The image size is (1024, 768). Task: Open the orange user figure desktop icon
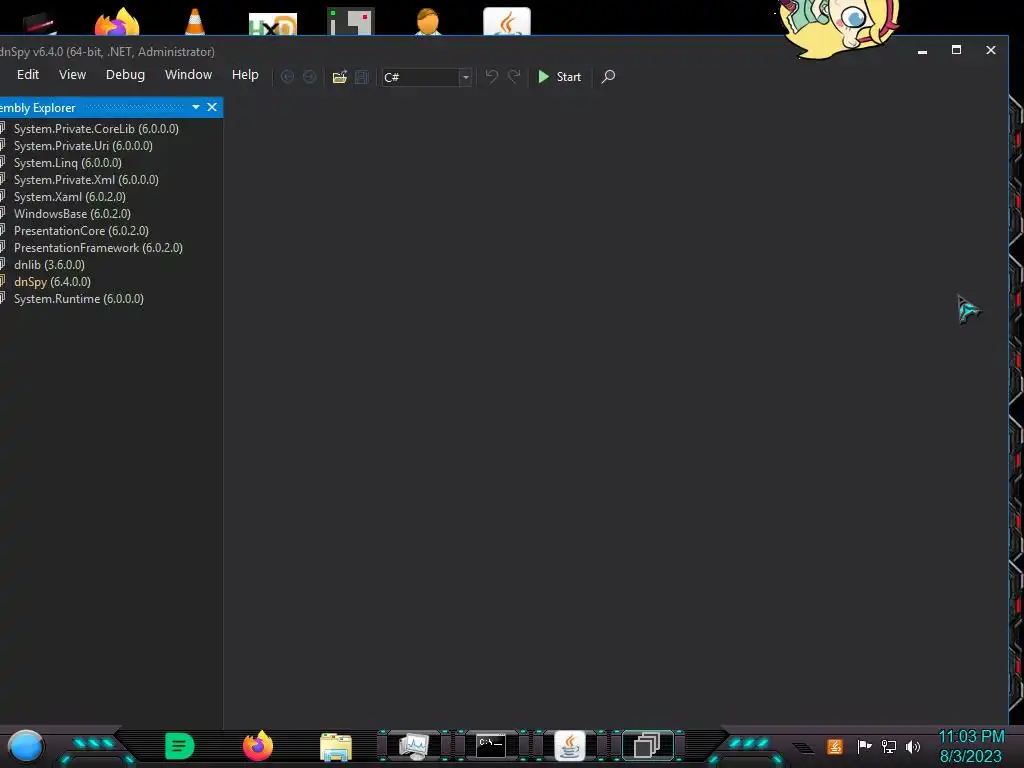[428, 21]
